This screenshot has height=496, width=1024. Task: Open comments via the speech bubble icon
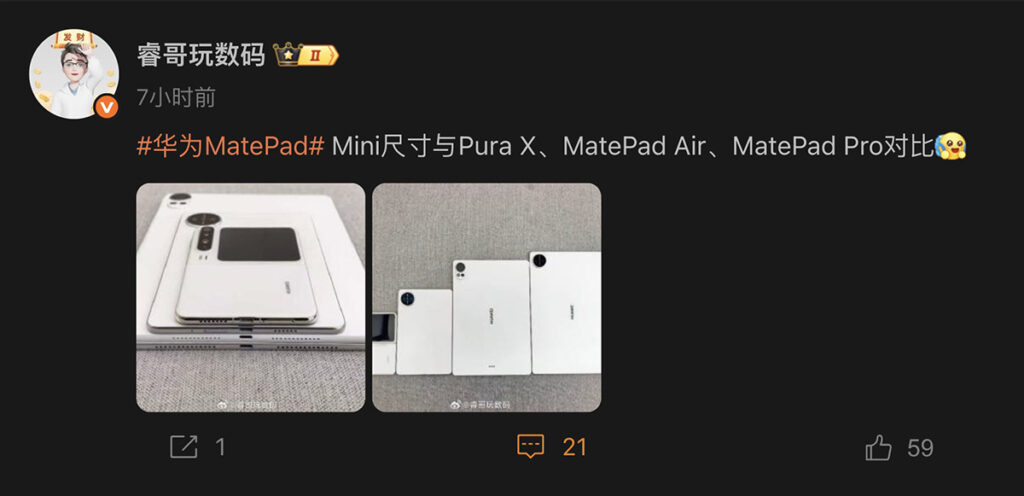tap(530, 447)
